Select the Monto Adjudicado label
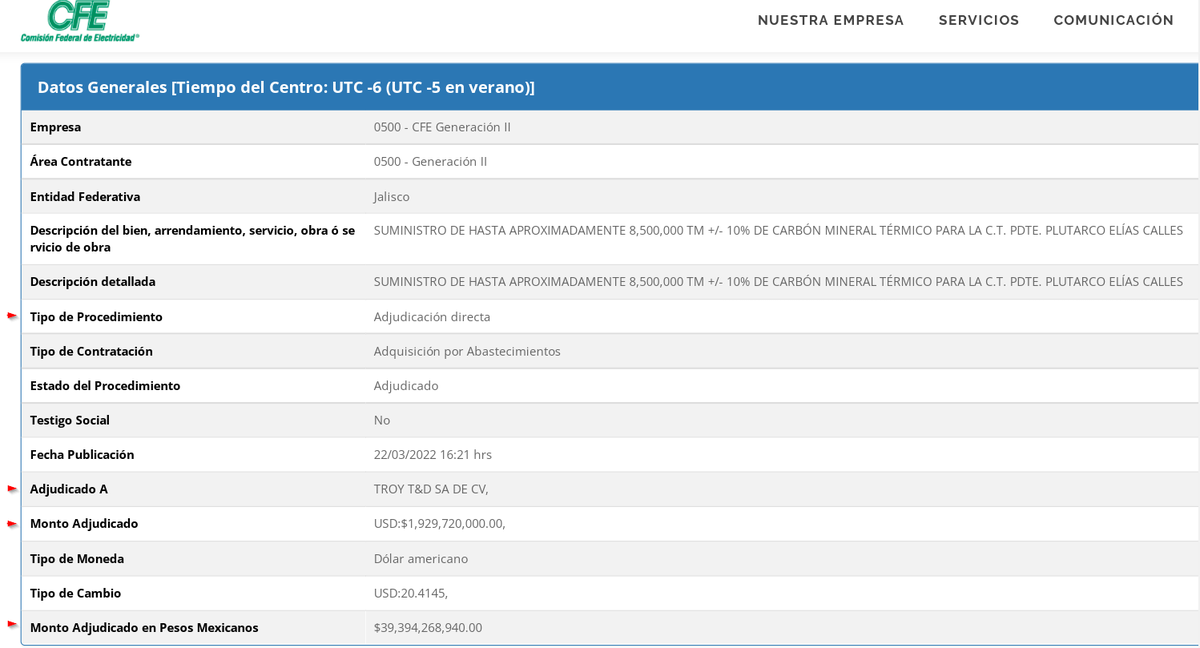Image resolution: width=1200 pixels, height=648 pixels. point(84,523)
